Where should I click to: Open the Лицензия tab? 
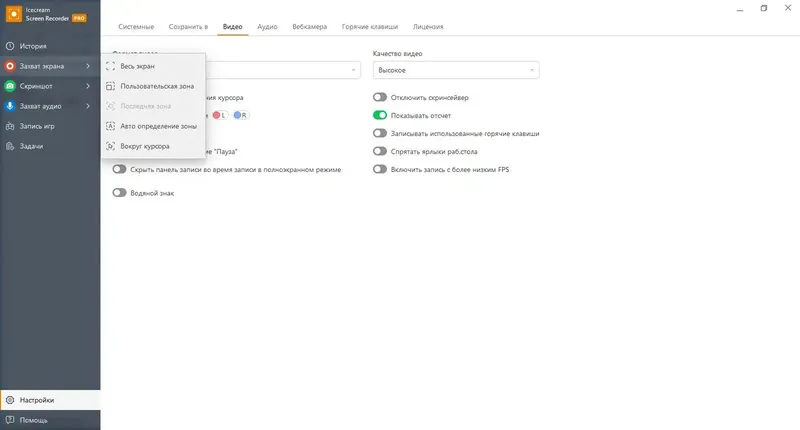[x=428, y=27]
